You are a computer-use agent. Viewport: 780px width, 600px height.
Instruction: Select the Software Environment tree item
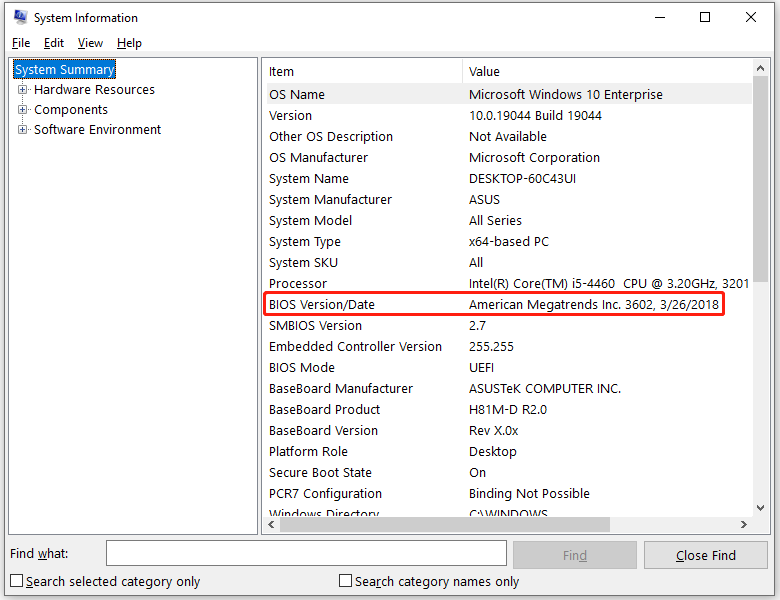(x=98, y=129)
